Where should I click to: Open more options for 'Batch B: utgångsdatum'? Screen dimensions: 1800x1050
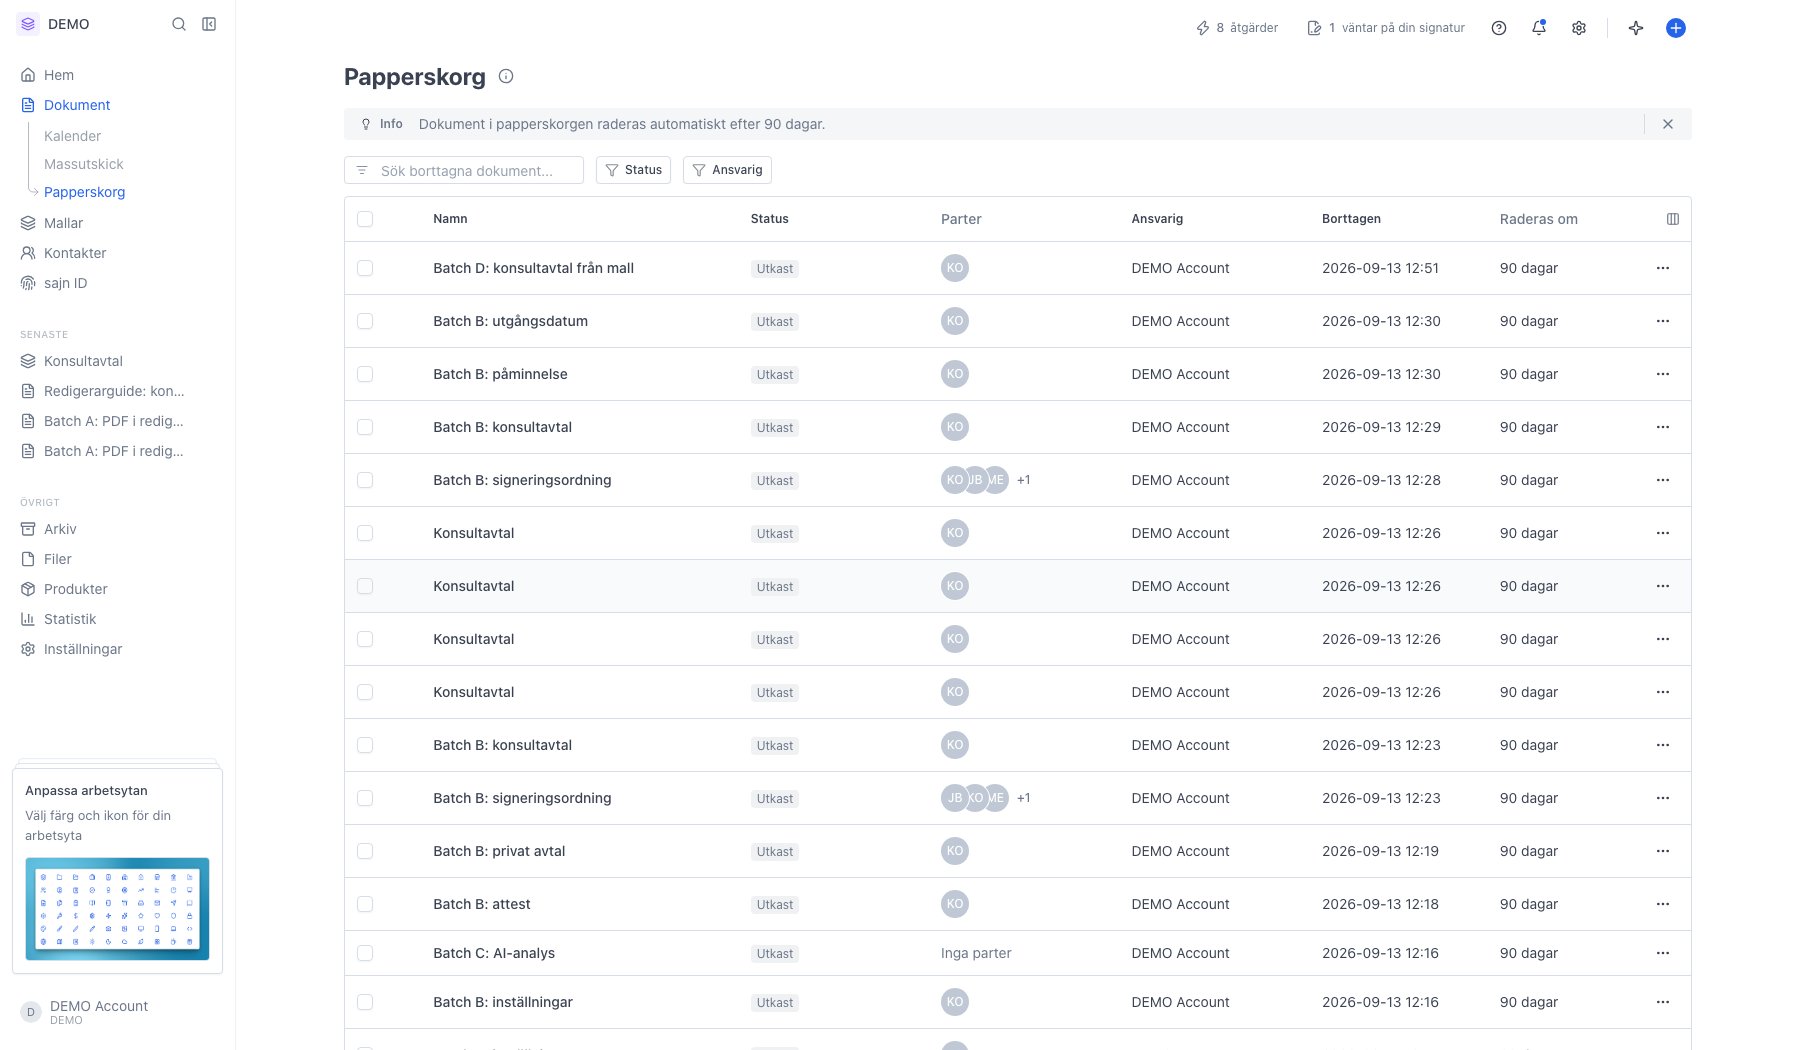point(1663,321)
